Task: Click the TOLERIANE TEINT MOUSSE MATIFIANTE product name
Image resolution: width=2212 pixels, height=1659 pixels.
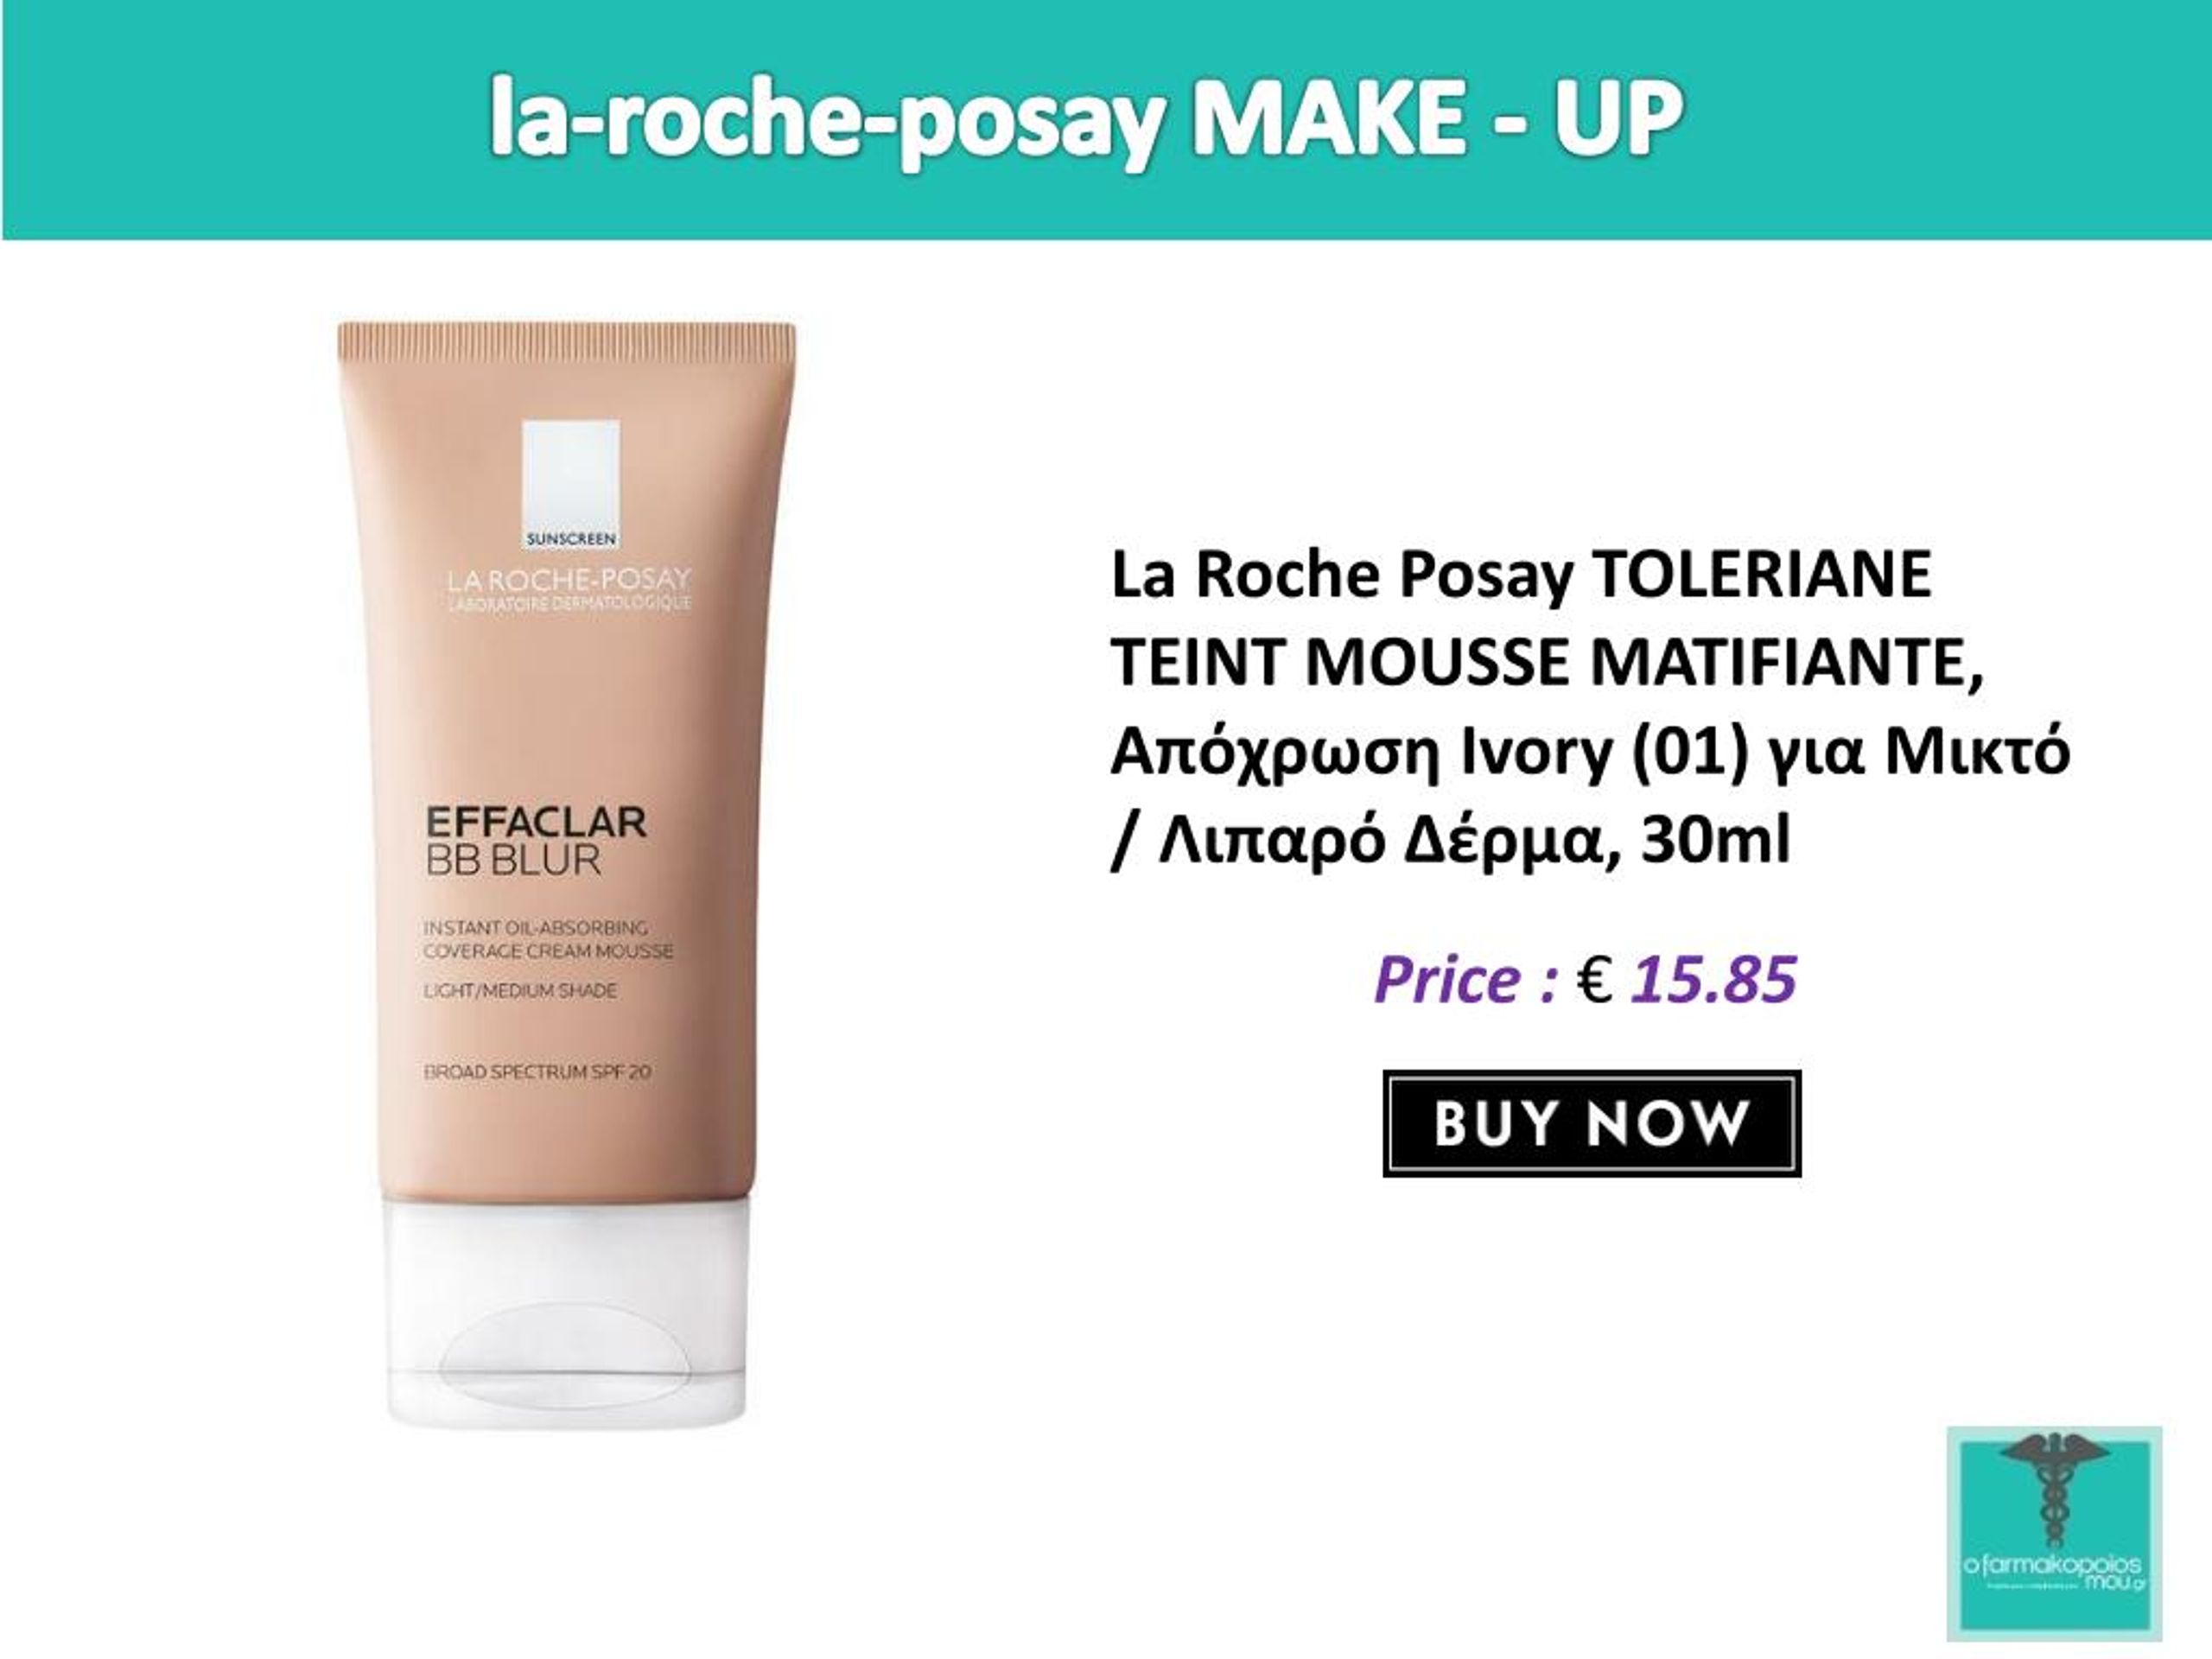Action: click(x=1547, y=618)
